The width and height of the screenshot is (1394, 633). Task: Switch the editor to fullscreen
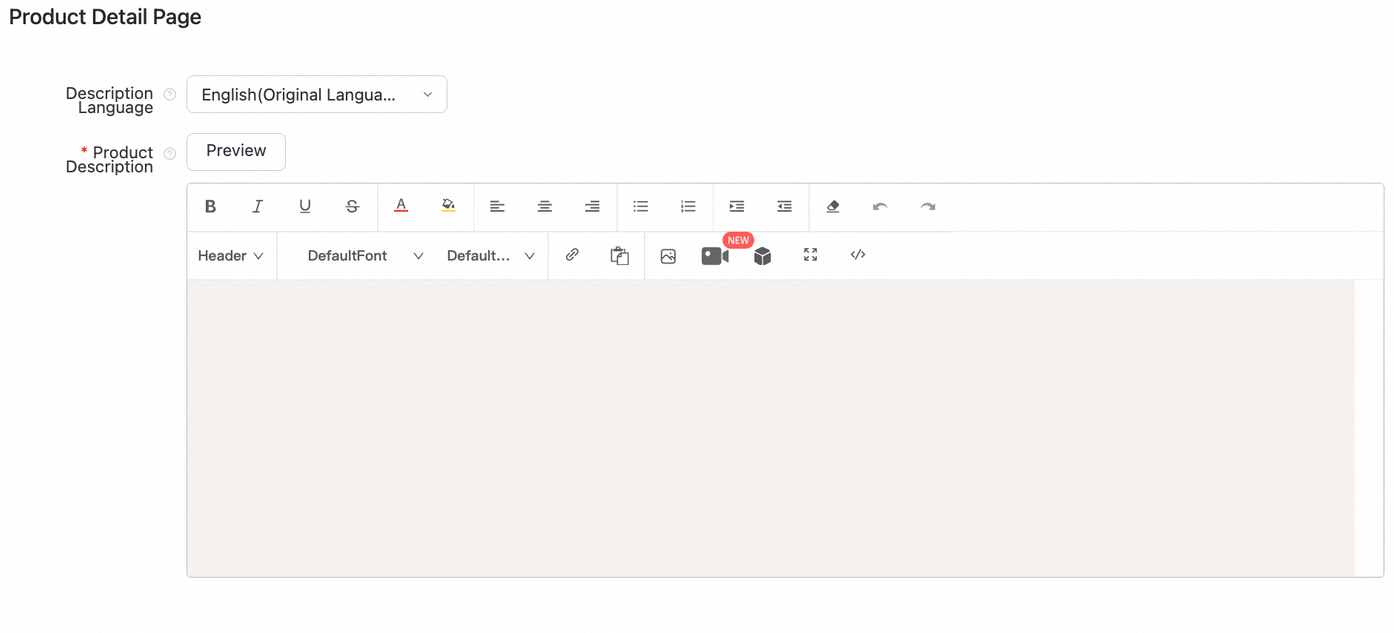[811, 255]
